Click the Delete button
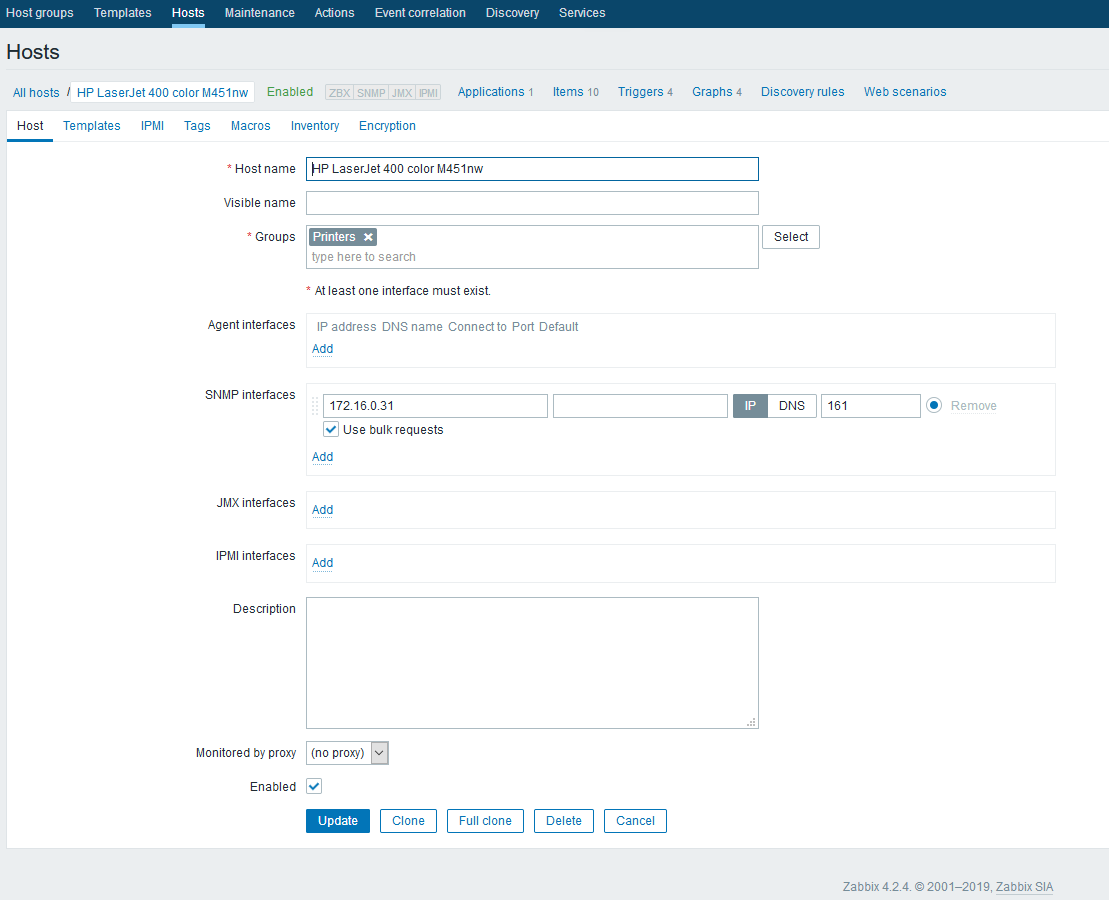Image resolution: width=1109 pixels, height=900 pixels. click(x=564, y=821)
